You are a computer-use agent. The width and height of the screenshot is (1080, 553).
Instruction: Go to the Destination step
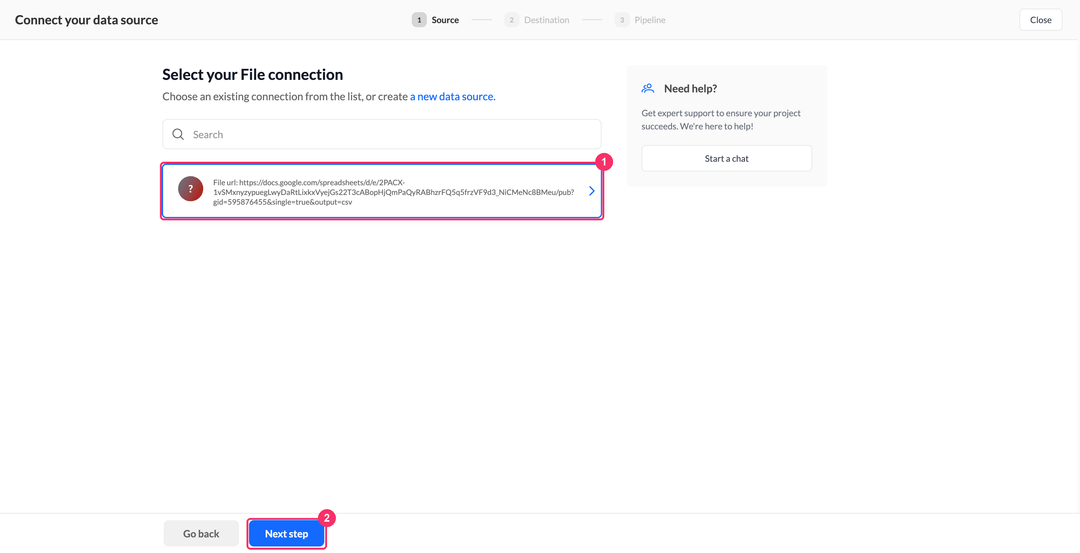(537, 20)
